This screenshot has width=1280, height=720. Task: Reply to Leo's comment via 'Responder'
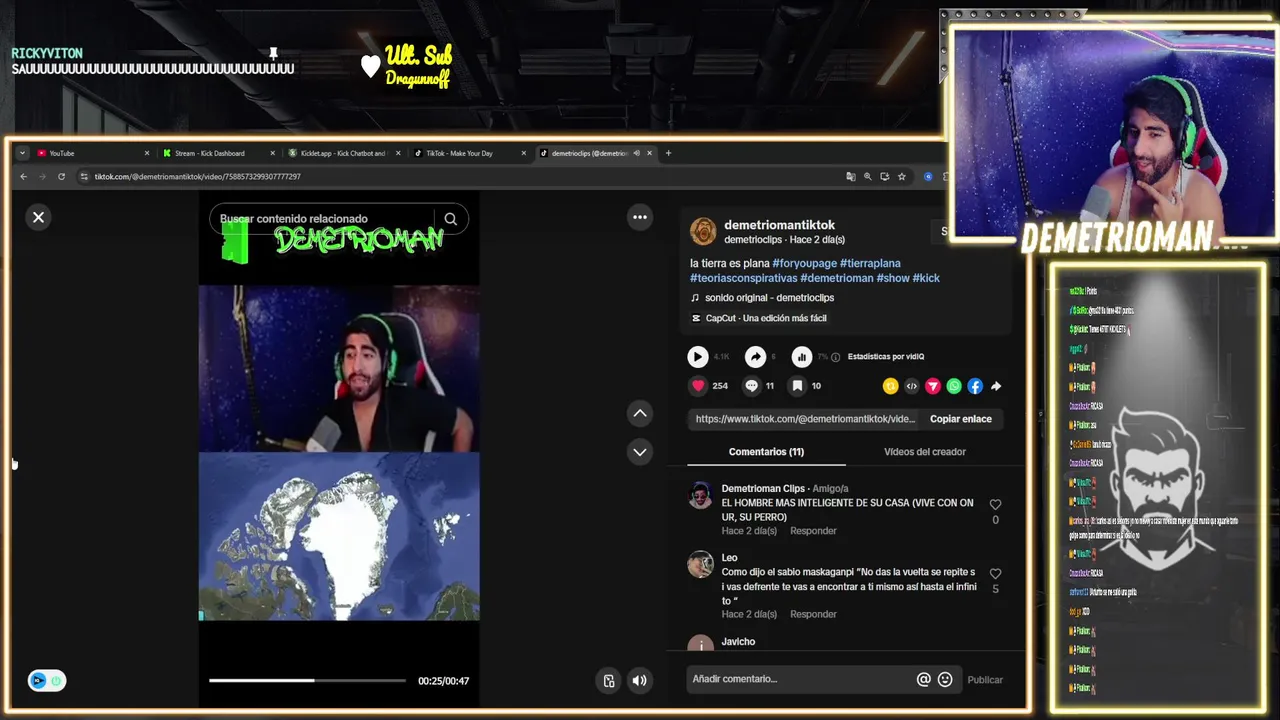[813, 614]
